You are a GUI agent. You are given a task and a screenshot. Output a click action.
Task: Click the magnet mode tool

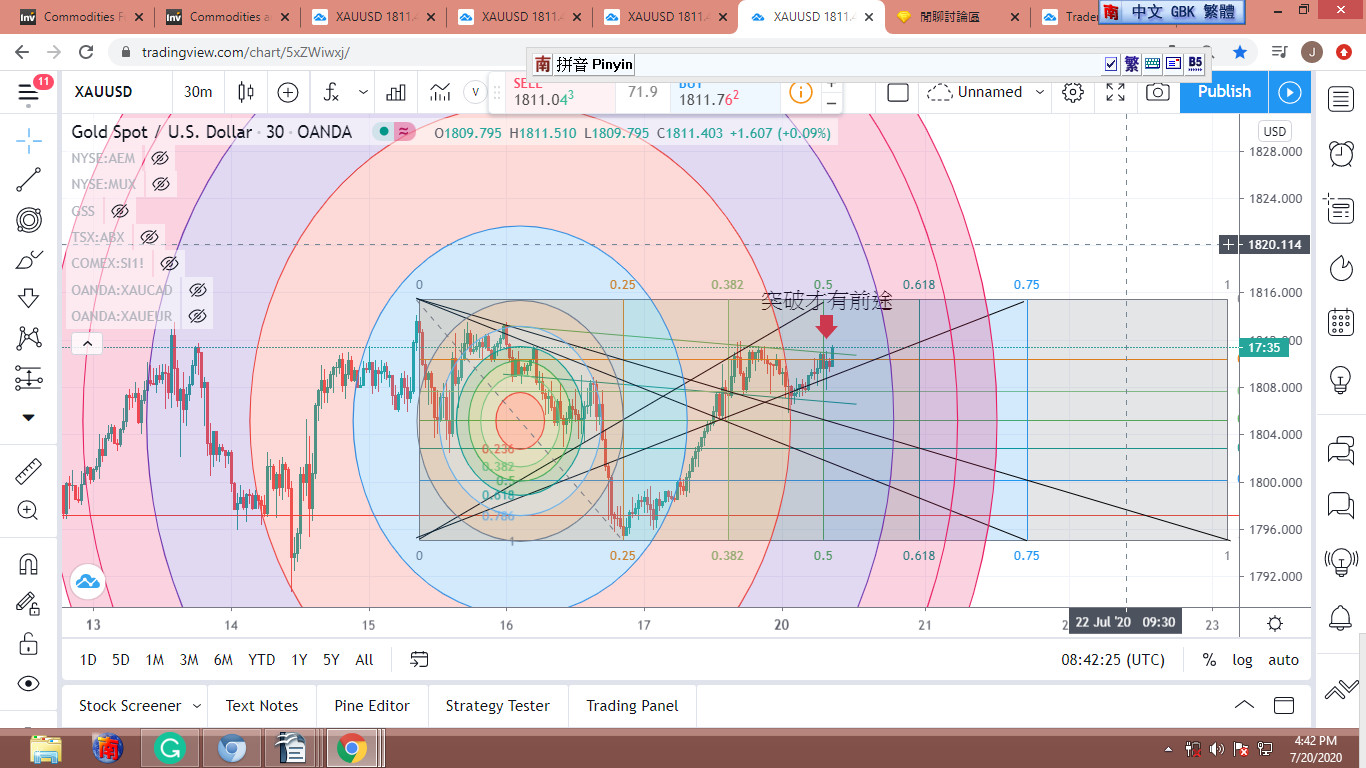tap(29, 564)
